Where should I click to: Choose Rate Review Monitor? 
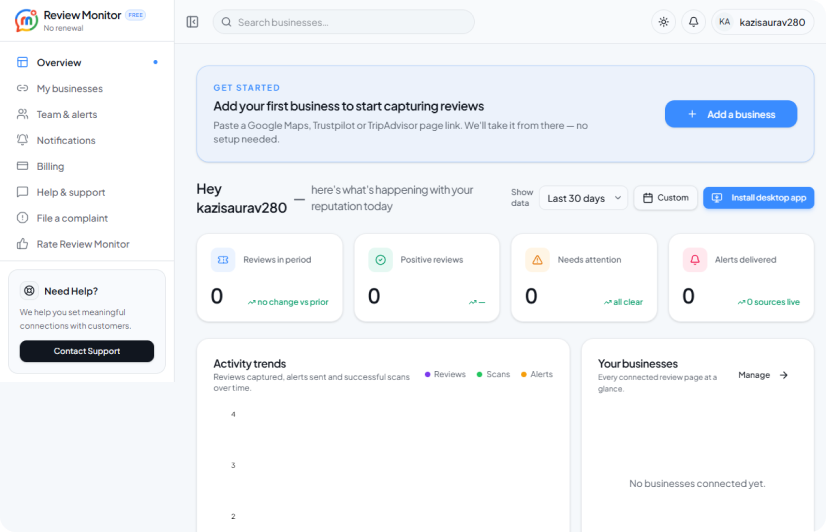pos(87,244)
